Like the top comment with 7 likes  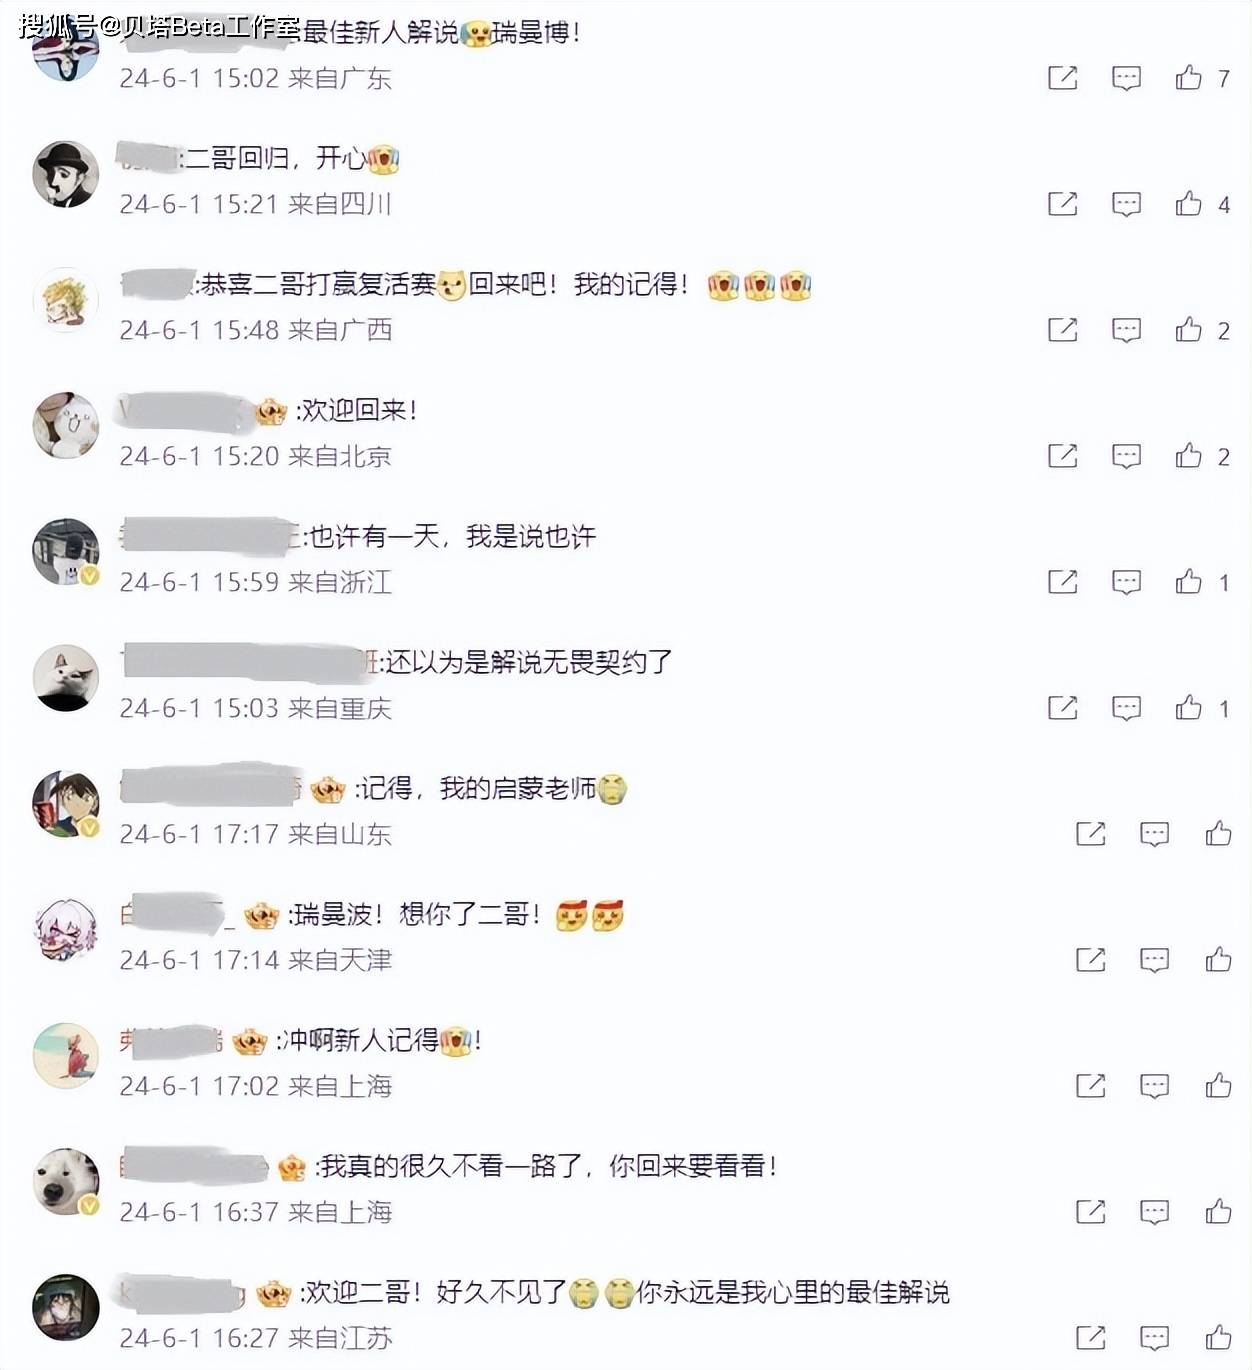pyautogui.click(x=1188, y=78)
